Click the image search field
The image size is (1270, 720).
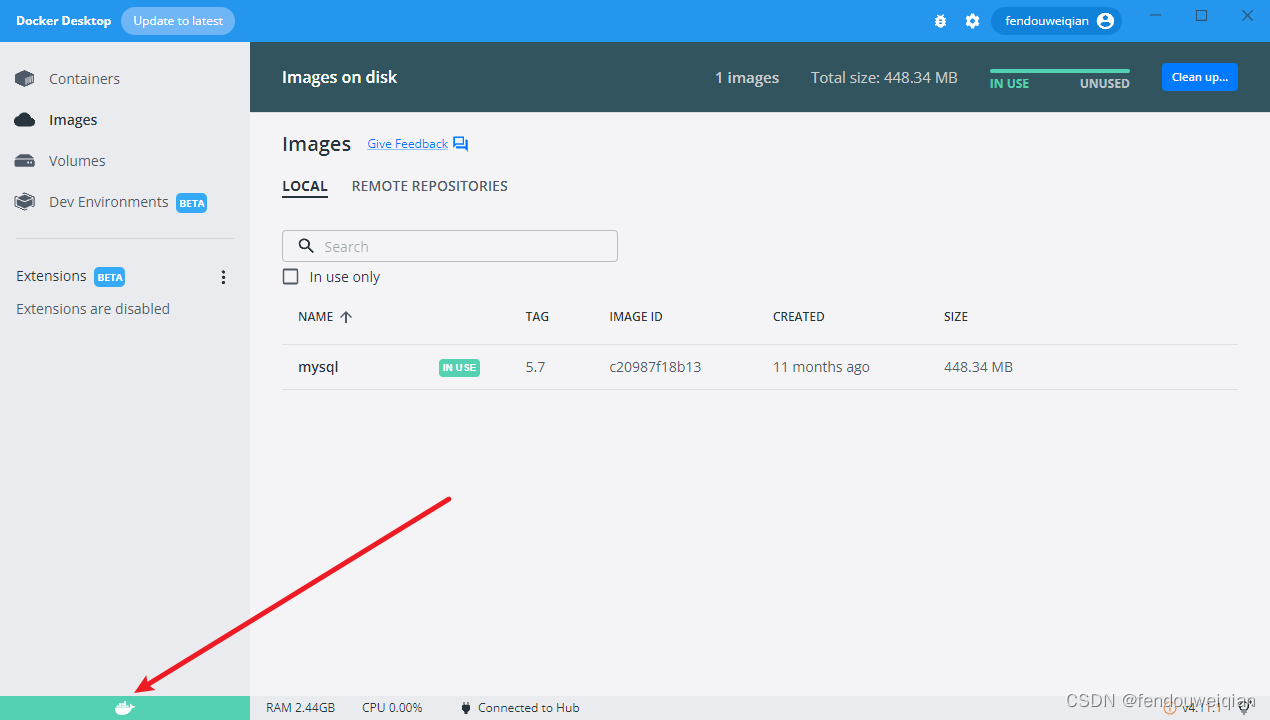point(449,245)
